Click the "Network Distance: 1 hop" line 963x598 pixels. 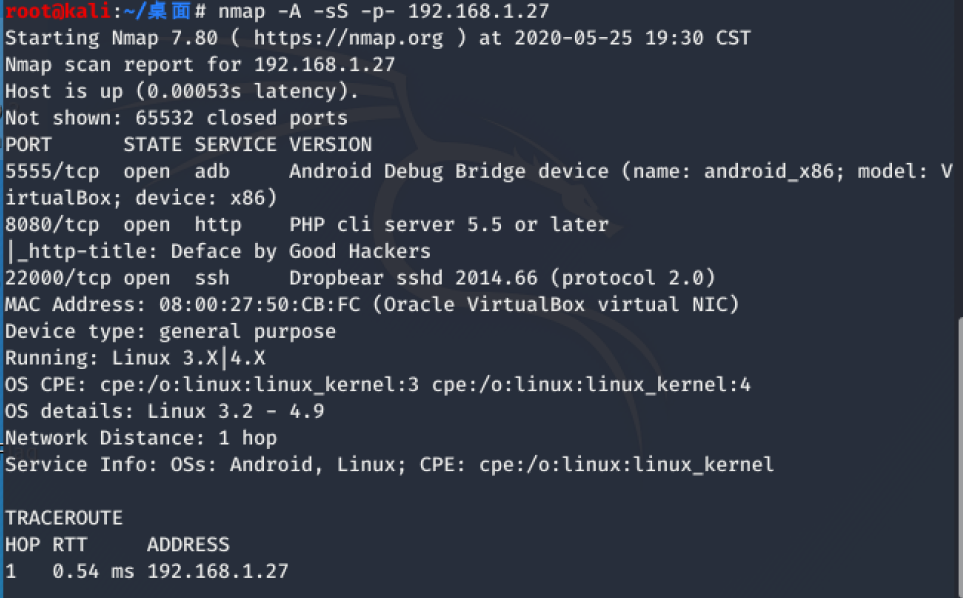click(x=141, y=438)
